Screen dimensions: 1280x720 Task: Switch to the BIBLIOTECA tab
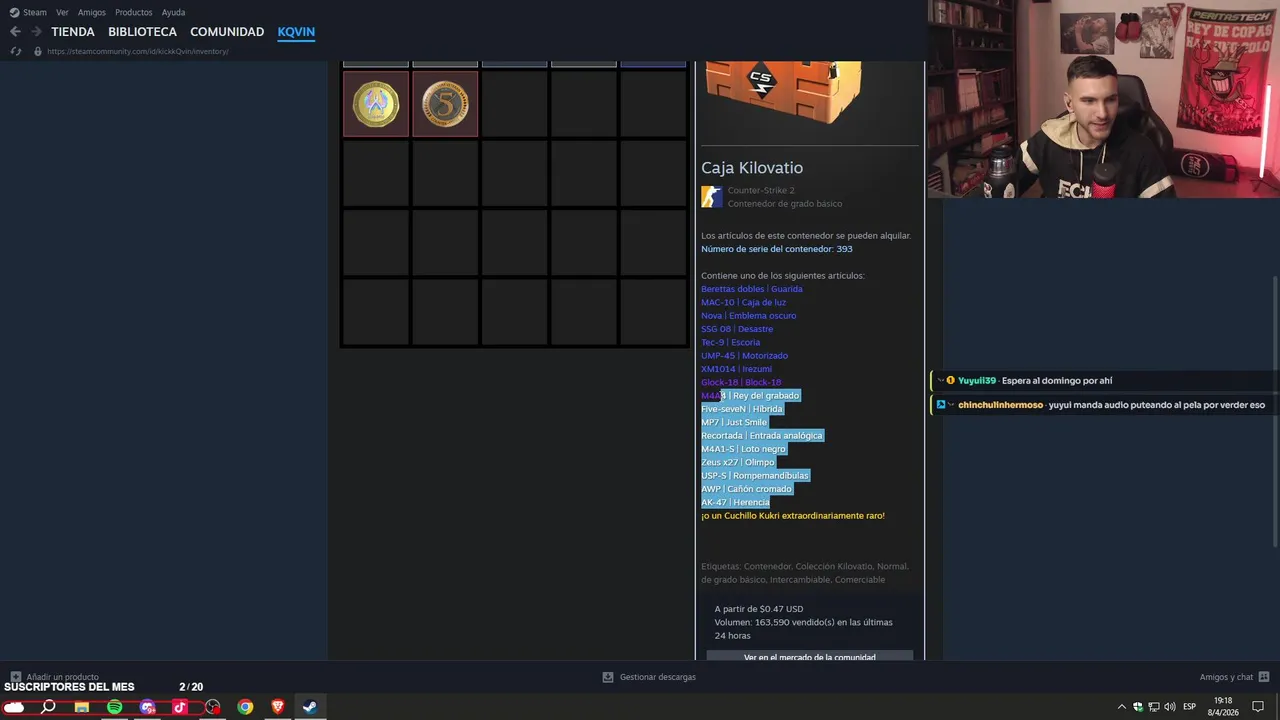142,32
